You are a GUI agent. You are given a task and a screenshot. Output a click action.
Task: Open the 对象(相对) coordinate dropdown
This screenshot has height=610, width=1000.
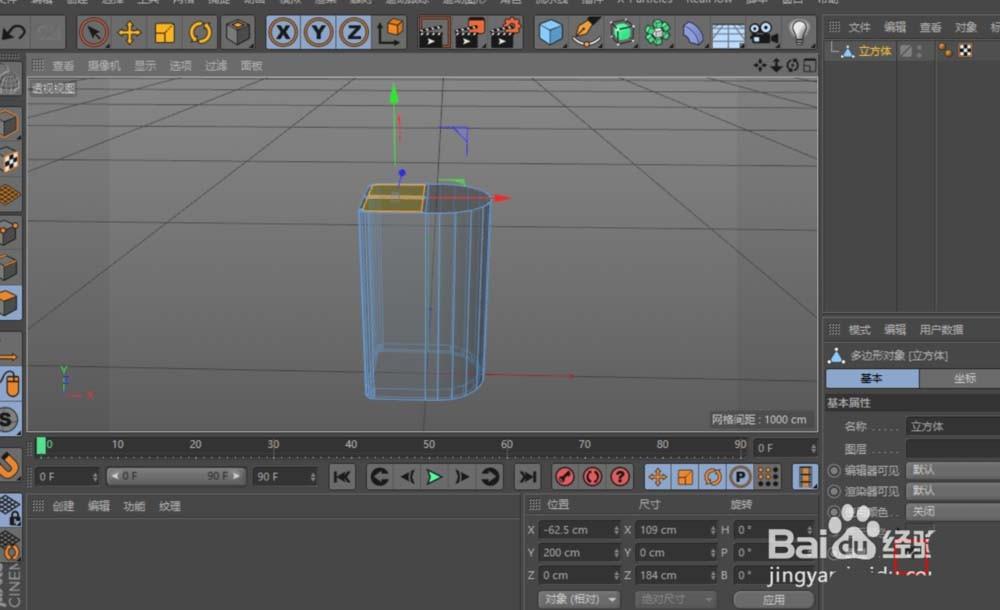tap(578, 598)
